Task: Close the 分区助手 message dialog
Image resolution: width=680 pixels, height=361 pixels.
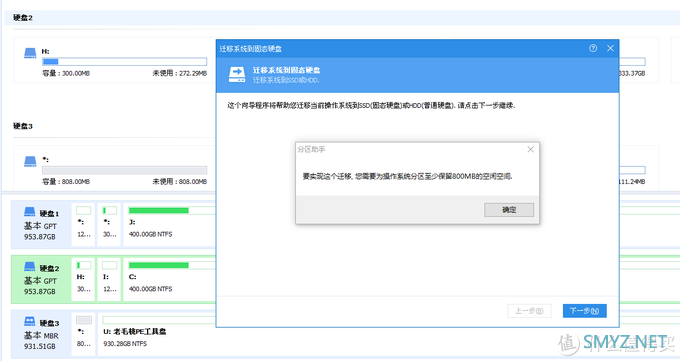Action: click(x=530, y=149)
